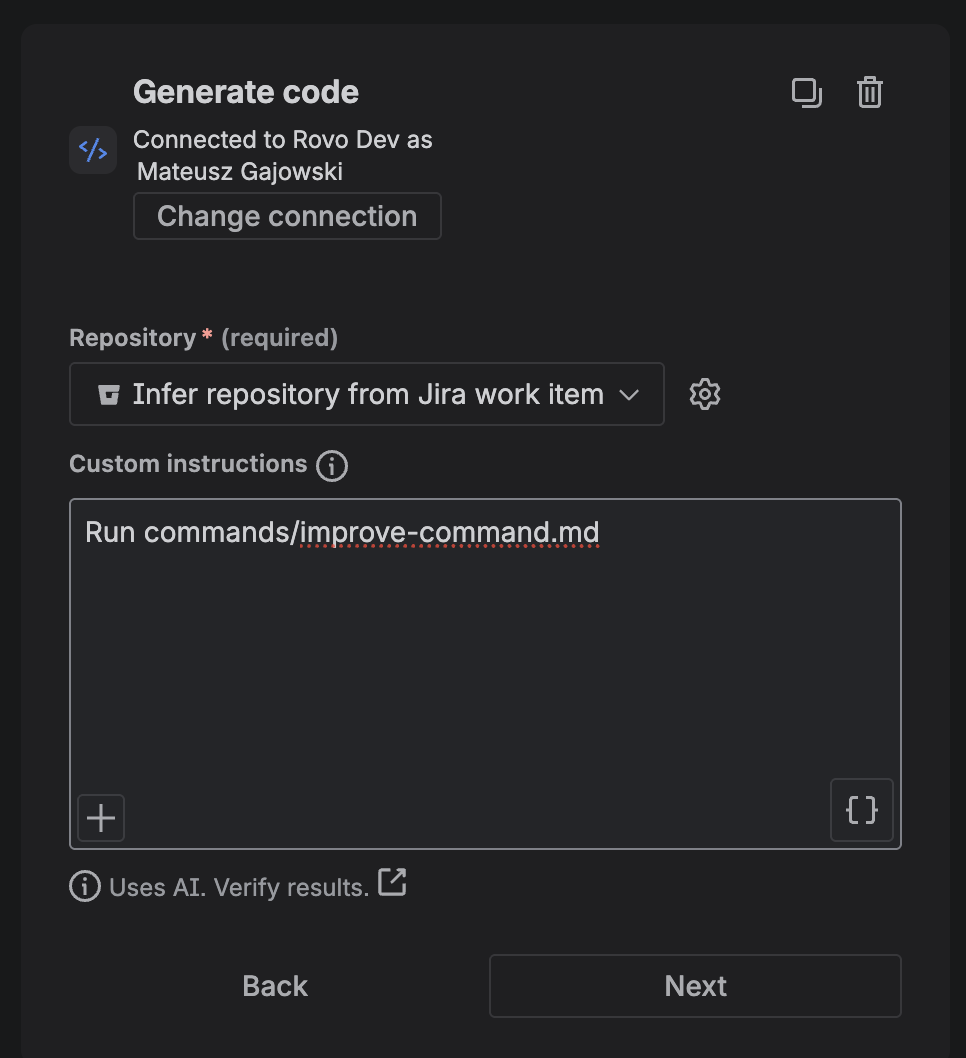Viewport: 966px width, 1058px height.
Task: Delete the Generate code step
Action: point(870,92)
